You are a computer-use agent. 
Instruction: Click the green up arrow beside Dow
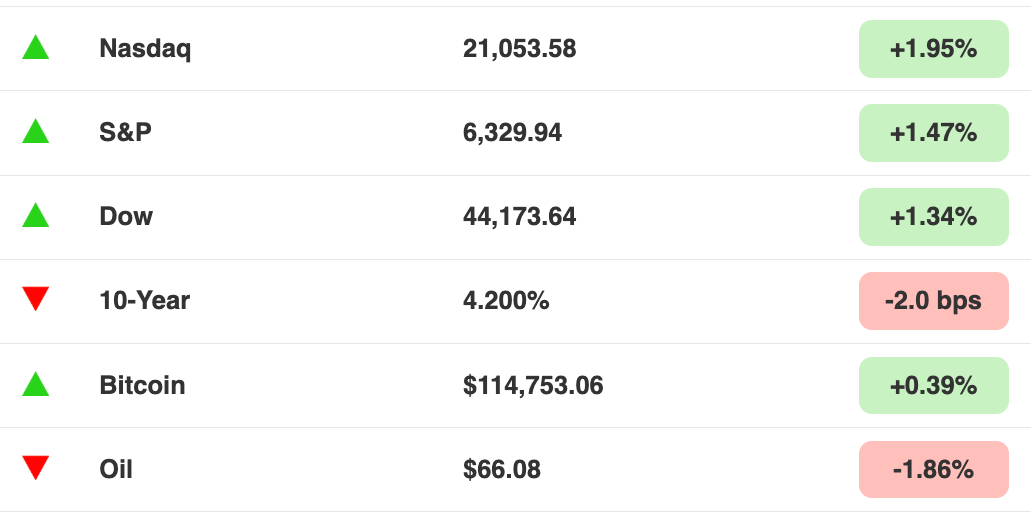click(36, 215)
